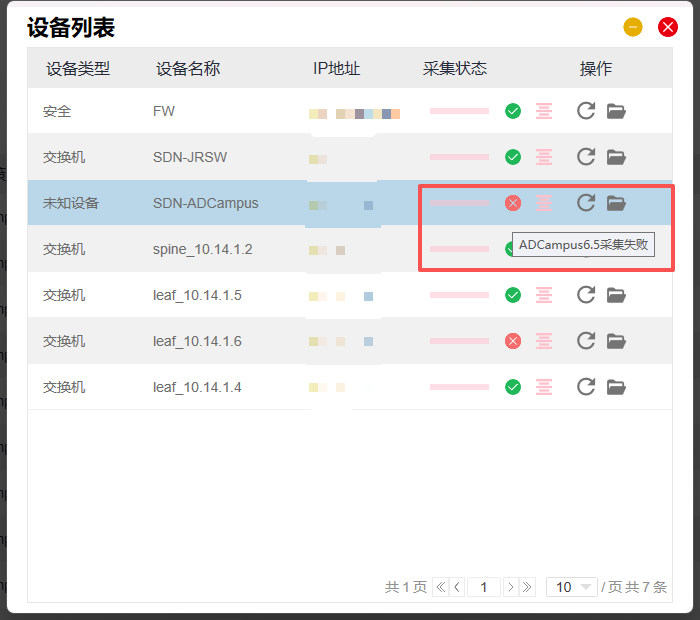The image size is (700, 620).
Task: Close the 设备列表 dialog
Action: click(x=668, y=27)
